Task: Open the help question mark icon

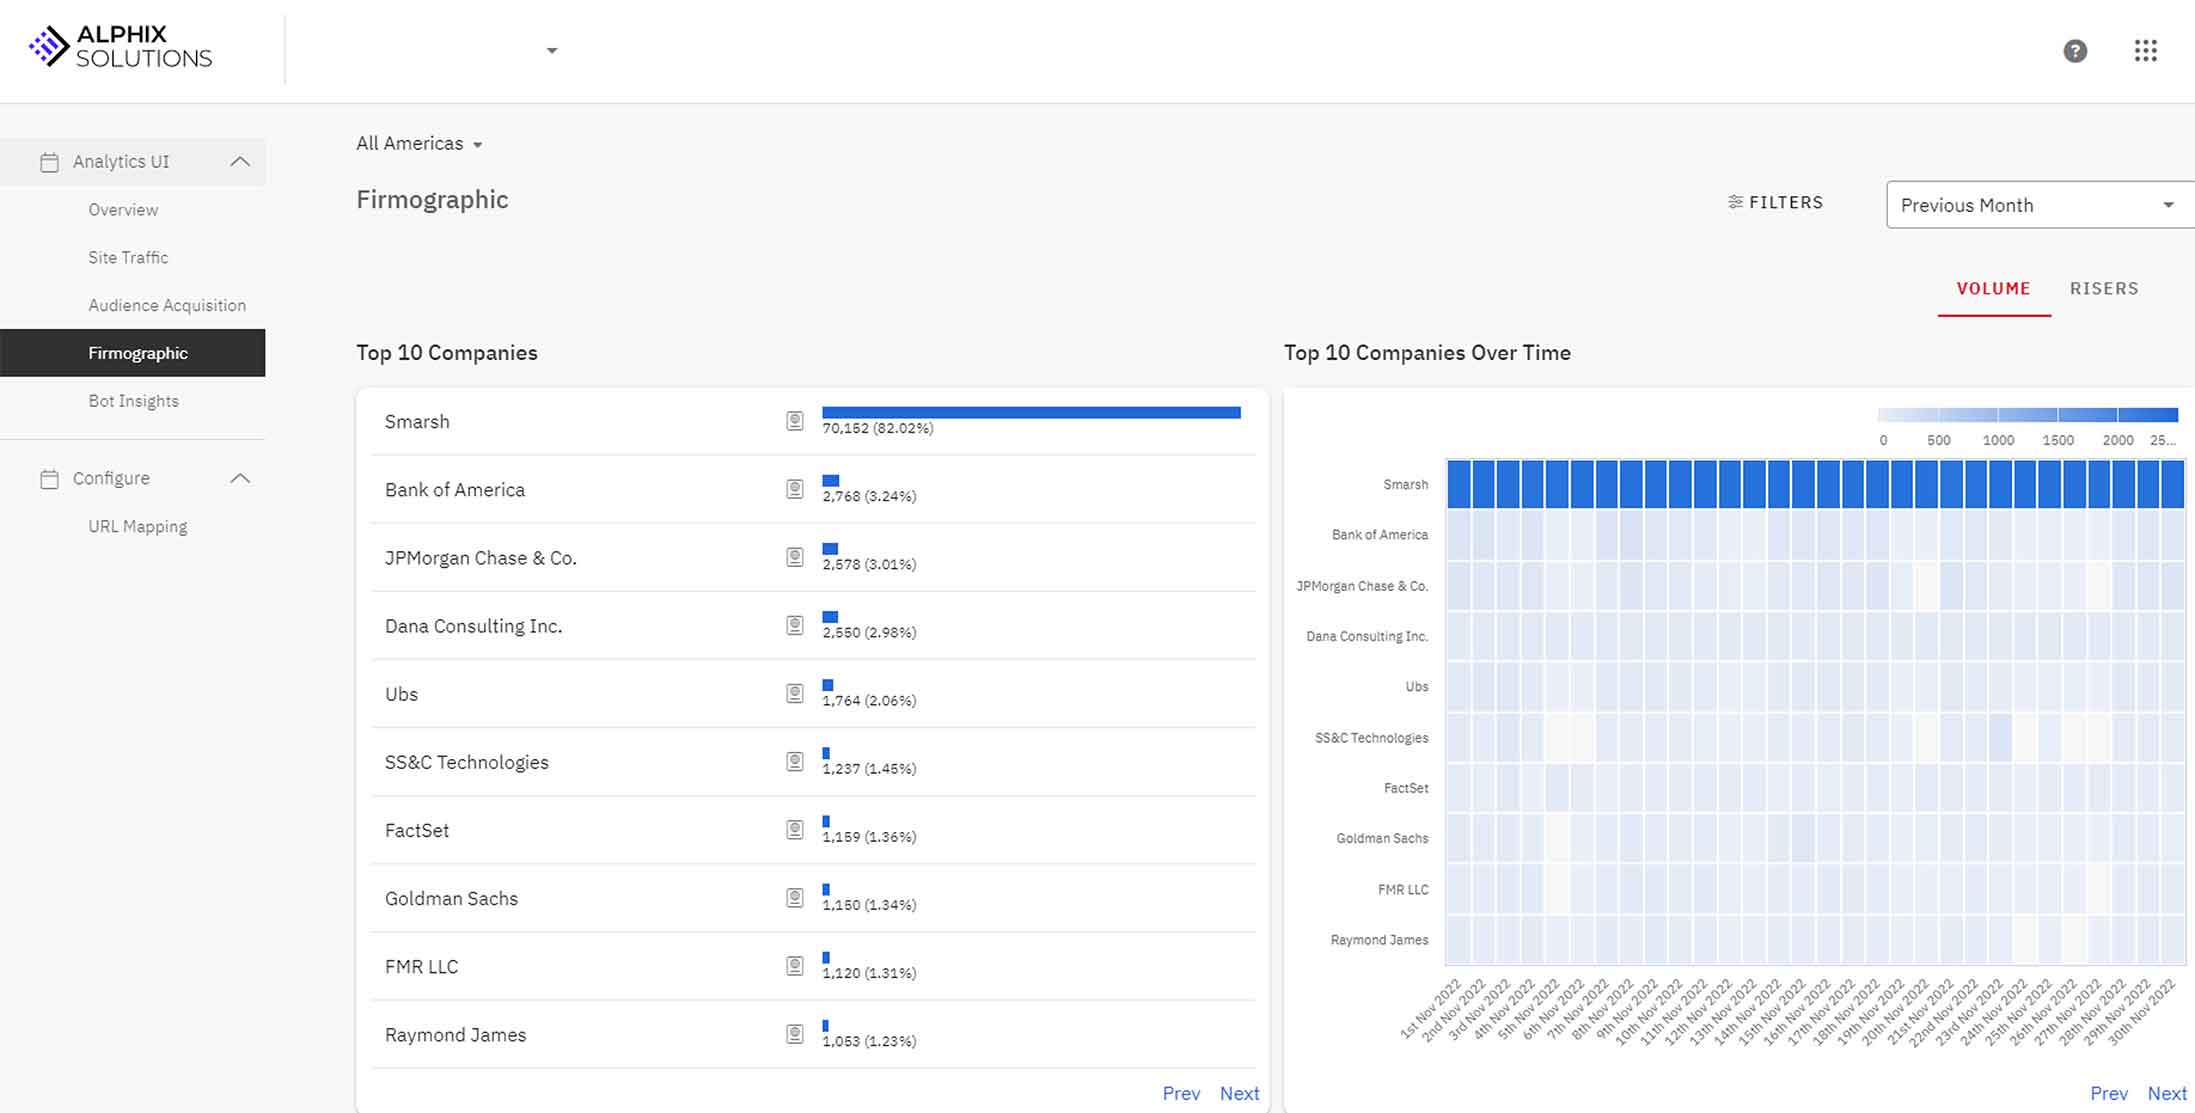Action: pyautogui.click(x=2075, y=51)
